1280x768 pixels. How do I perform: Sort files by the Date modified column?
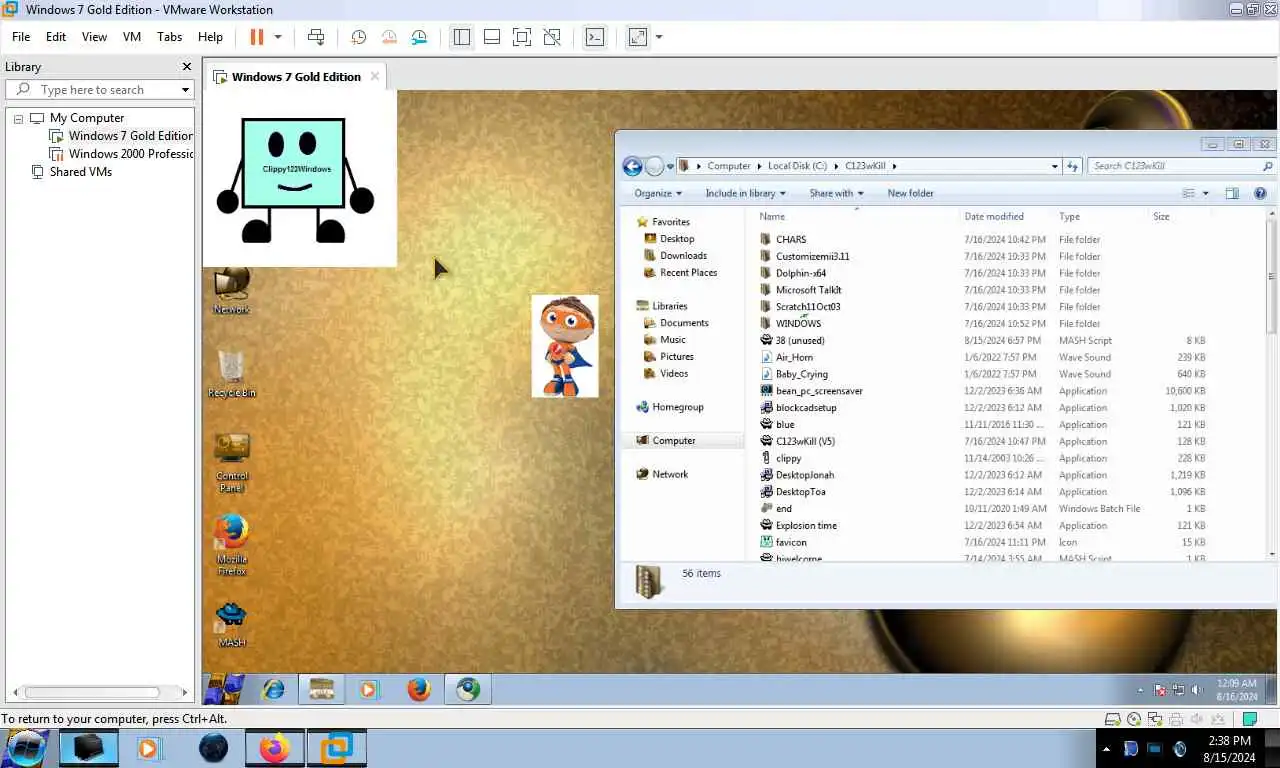[x=993, y=216]
